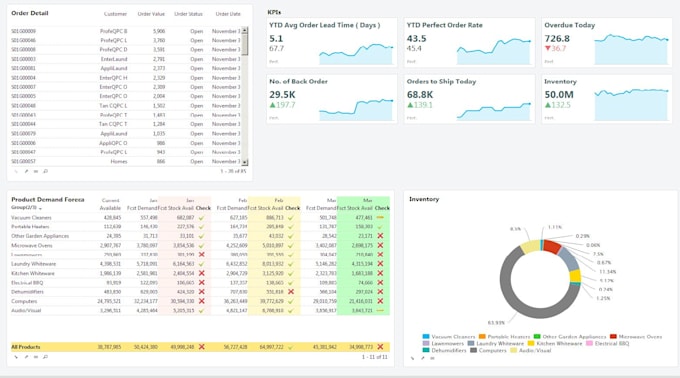This screenshot has width=680, height=378.
Task: Click 726.8 value on Overdue Today card
Action: [x=557, y=38]
